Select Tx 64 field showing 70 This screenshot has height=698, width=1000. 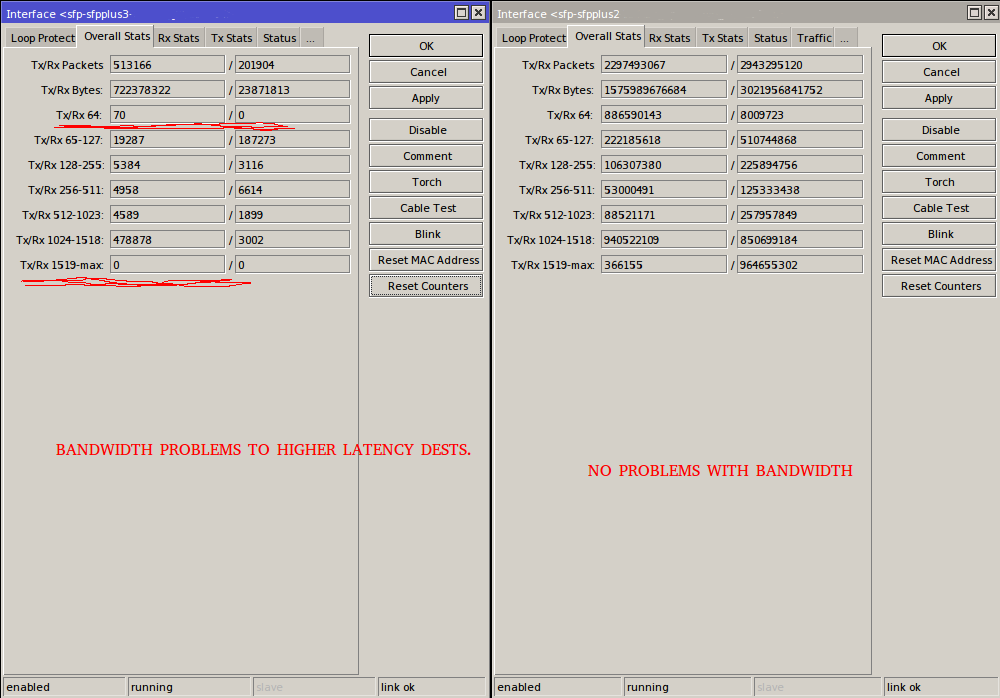167,114
